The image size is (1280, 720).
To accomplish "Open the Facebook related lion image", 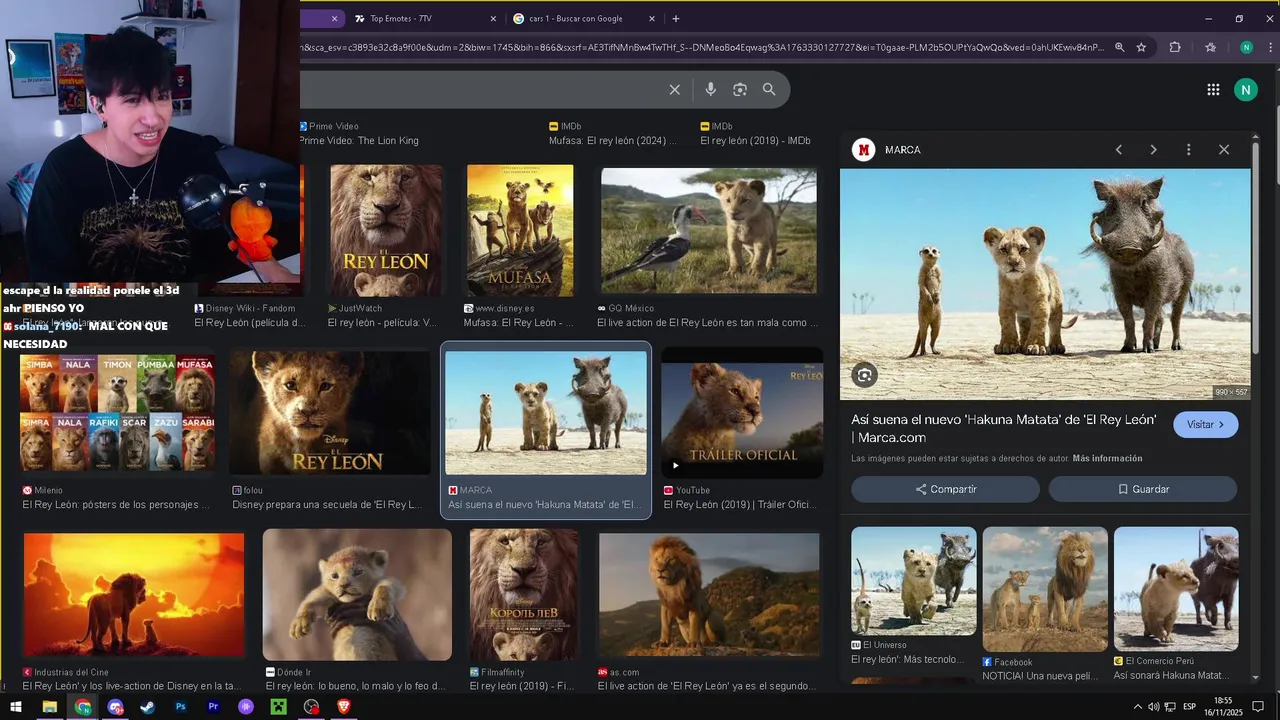I will [x=1045, y=589].
